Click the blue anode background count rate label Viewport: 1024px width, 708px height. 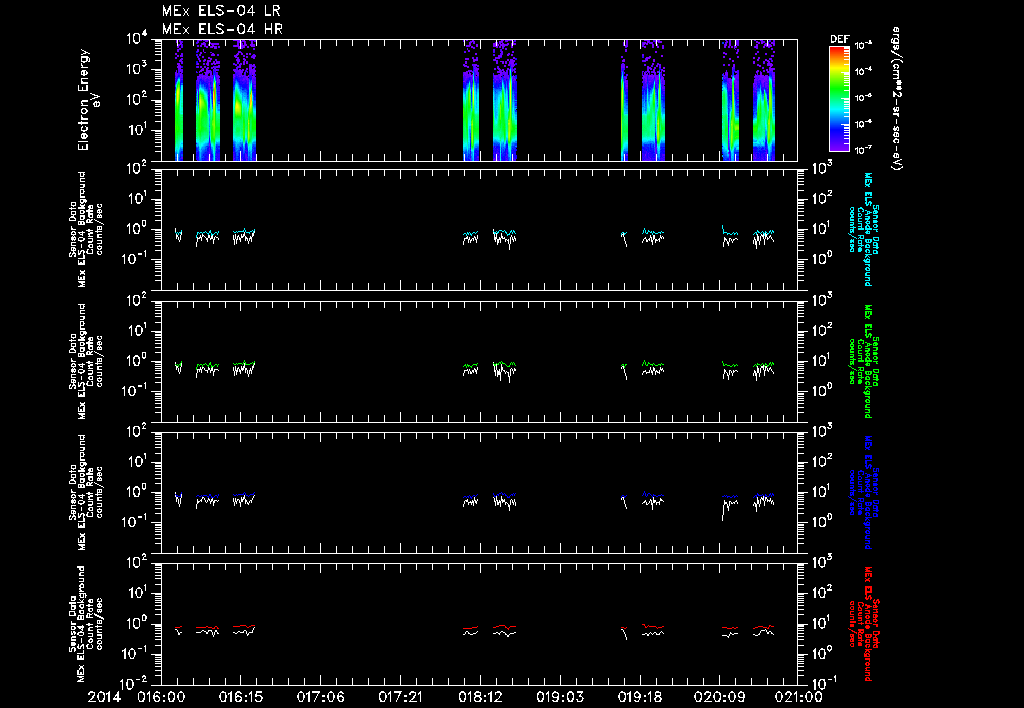click(863, 492)
